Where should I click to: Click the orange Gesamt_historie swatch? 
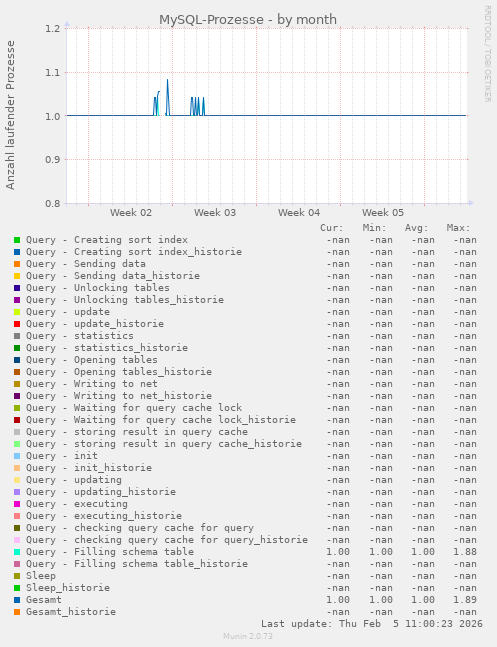click(17, 612)
